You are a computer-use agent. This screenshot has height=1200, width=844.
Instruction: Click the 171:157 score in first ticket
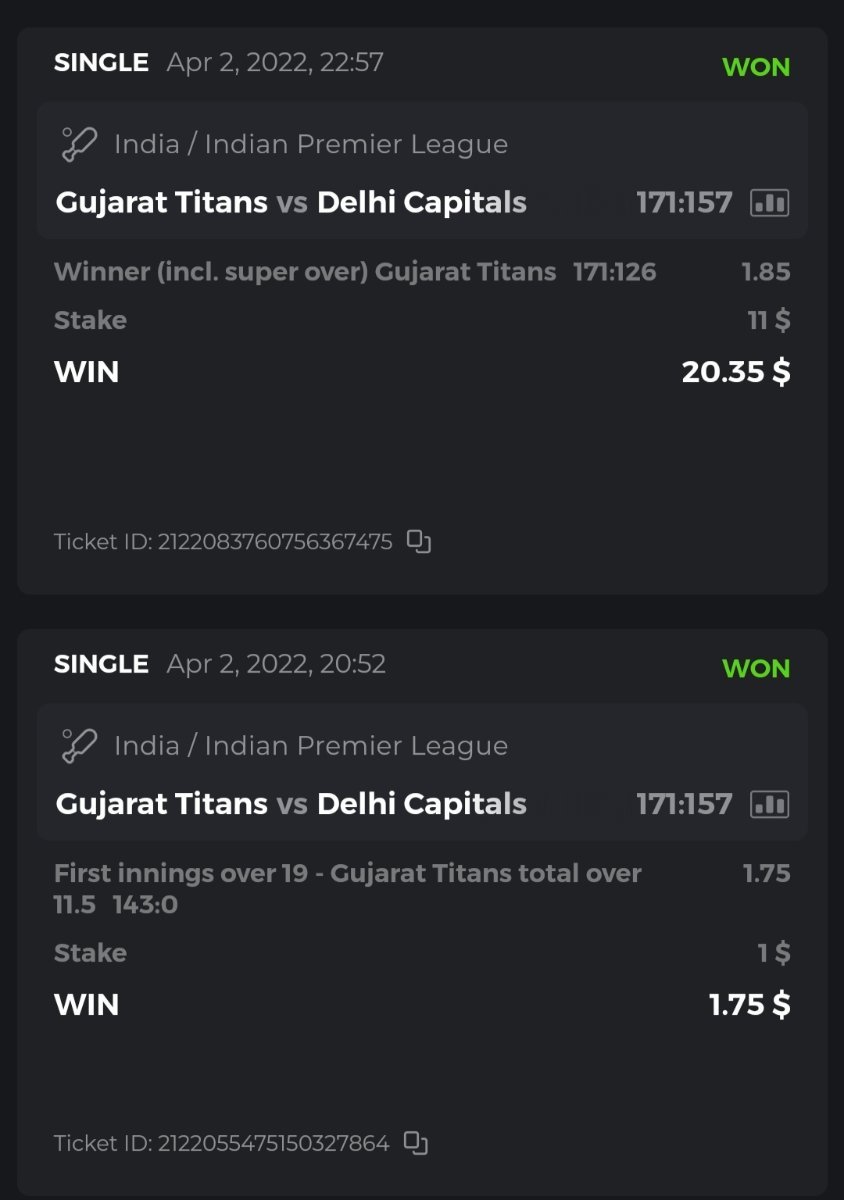(684, 203)
